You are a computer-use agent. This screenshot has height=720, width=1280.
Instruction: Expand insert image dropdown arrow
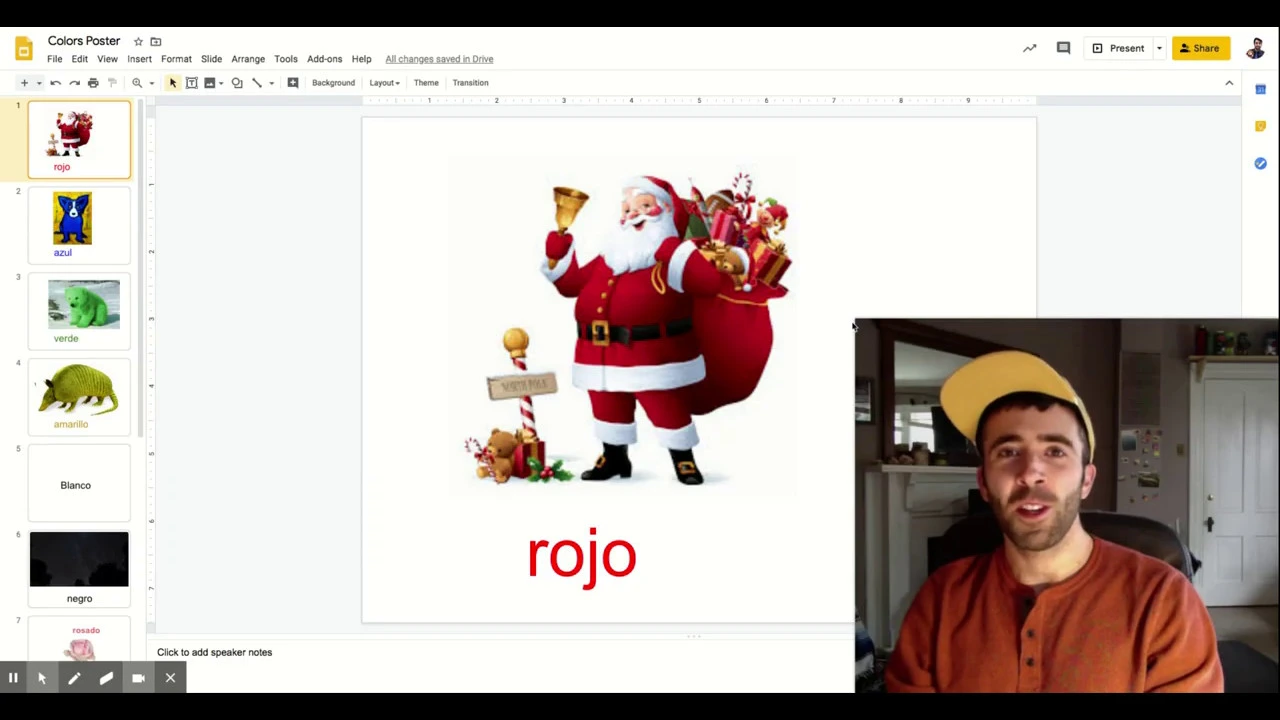(x=221, y=83)
